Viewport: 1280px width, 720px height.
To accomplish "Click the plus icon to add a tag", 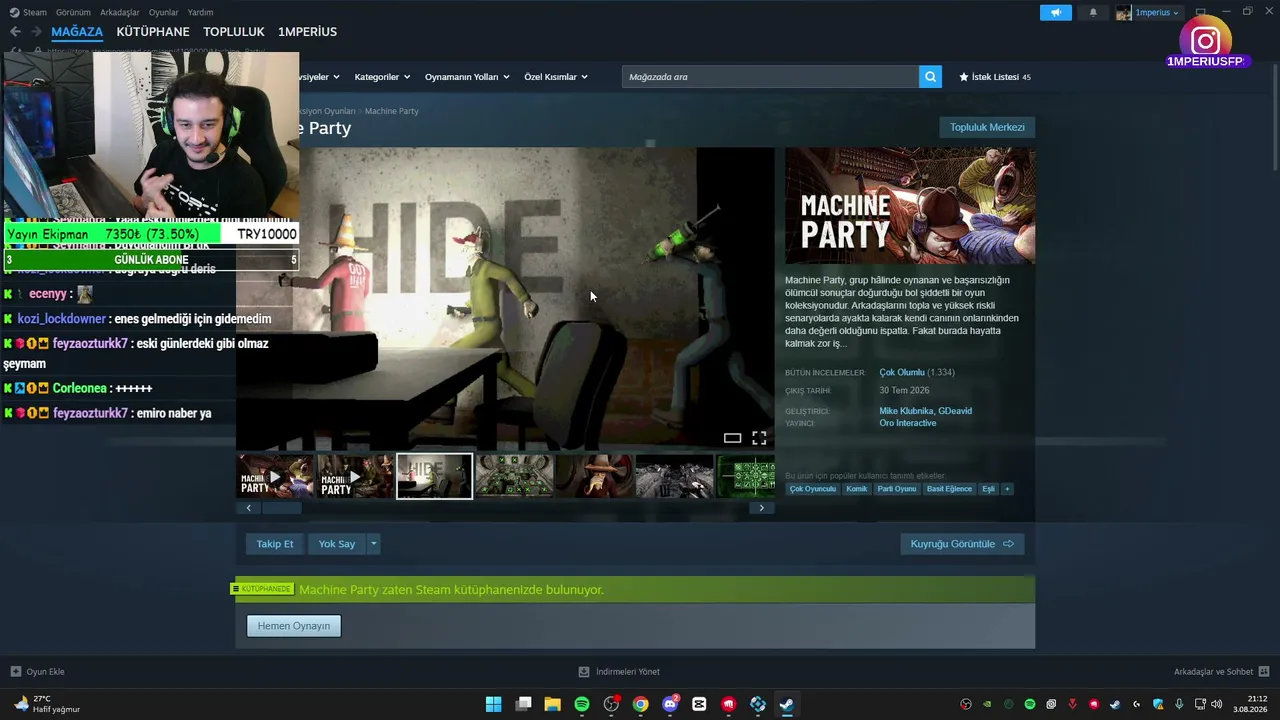I will pos(1007,489).
